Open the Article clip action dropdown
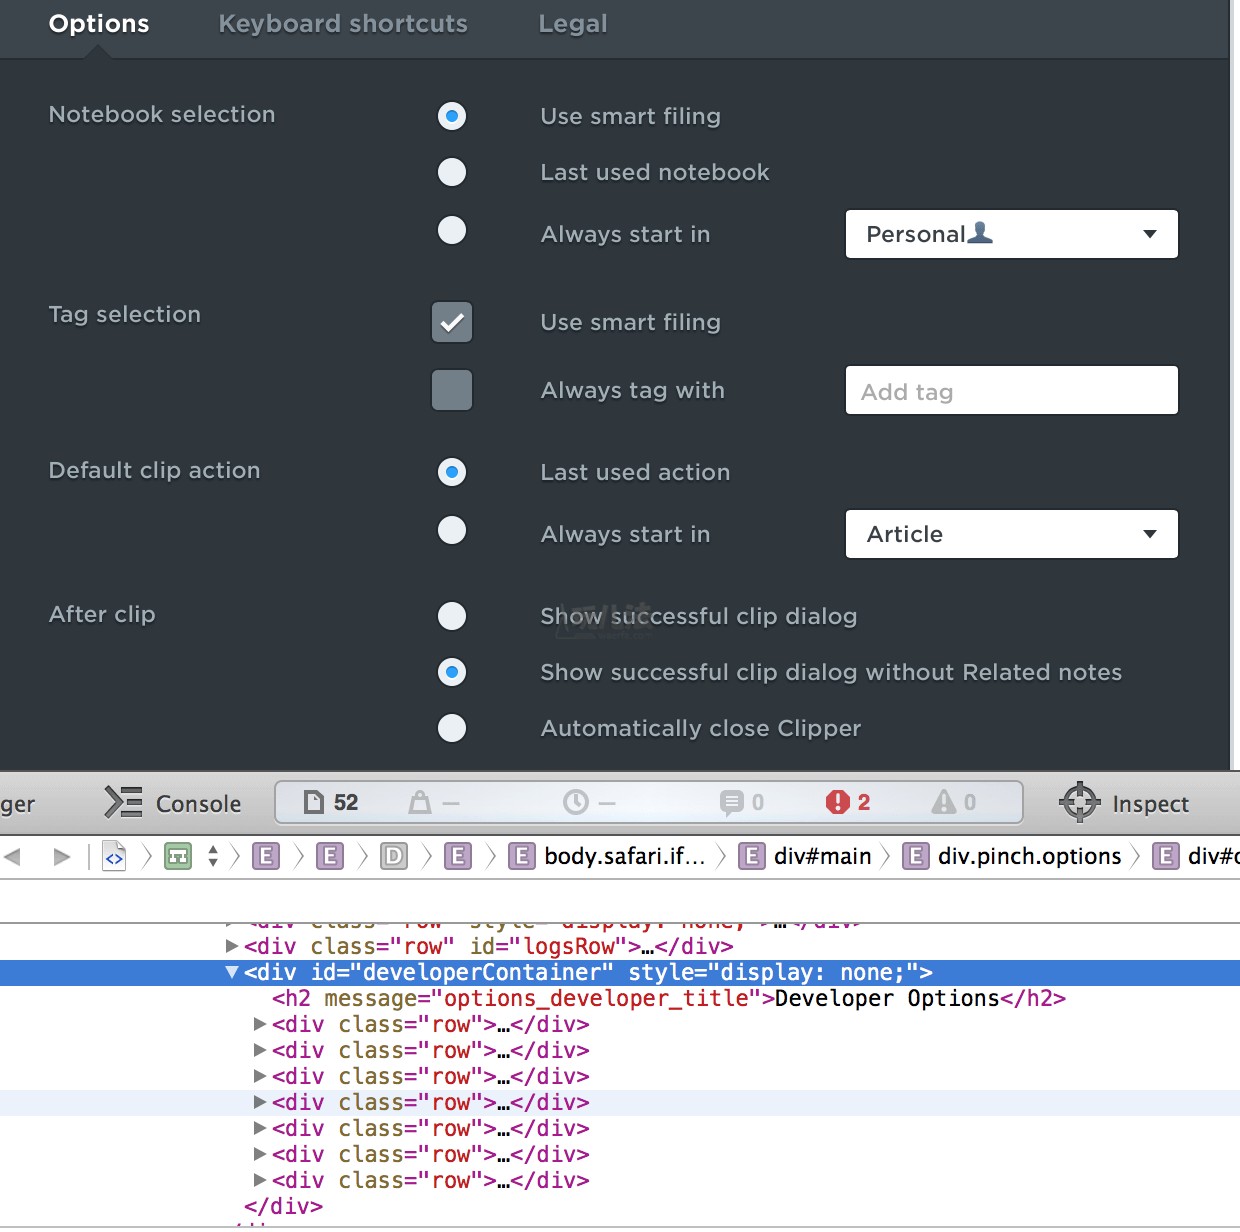This screenshot has height=1232, width=1240. (x=1012, y=534)
